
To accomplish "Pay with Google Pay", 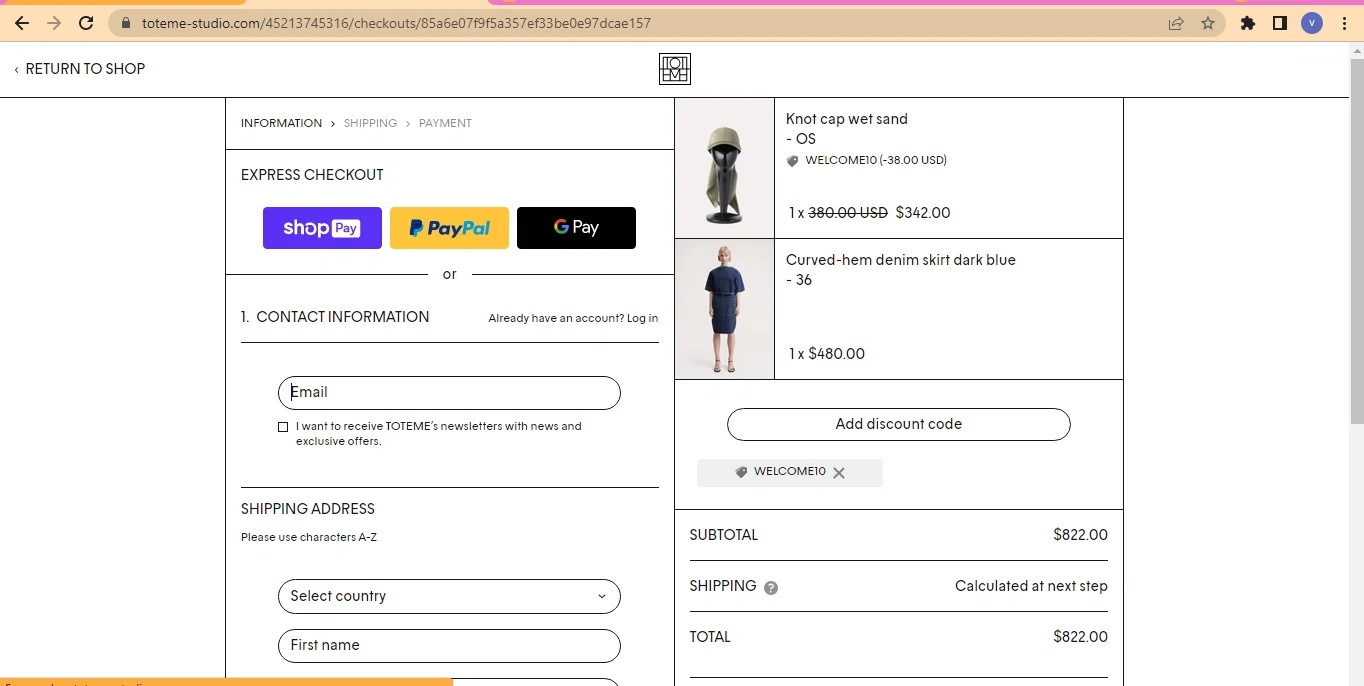I will click(576, 228).
